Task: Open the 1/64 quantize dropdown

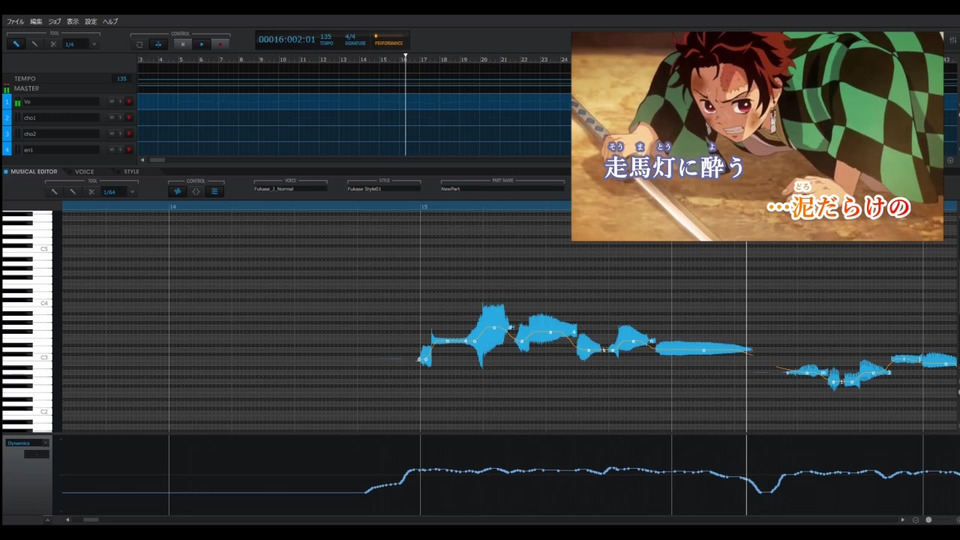Action: coord(119,192)
